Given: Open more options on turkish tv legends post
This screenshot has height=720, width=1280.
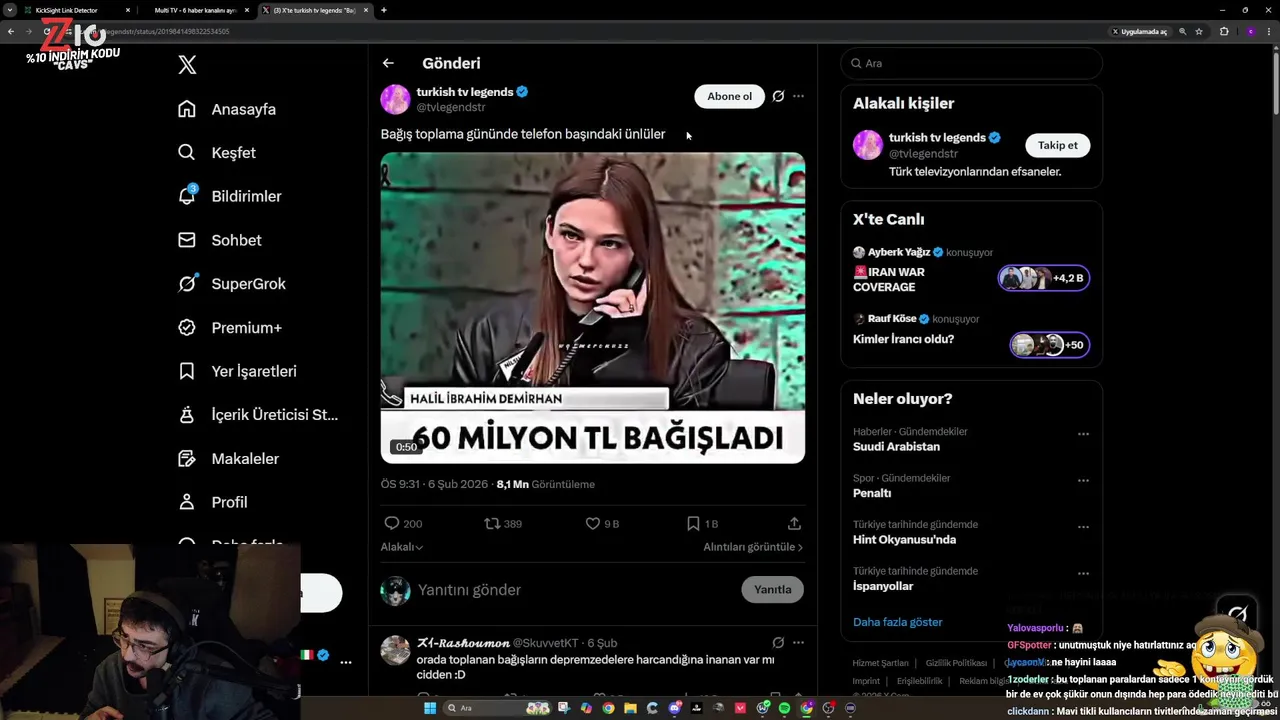Looking at the screenshot, I should click(x=798, y=96).
